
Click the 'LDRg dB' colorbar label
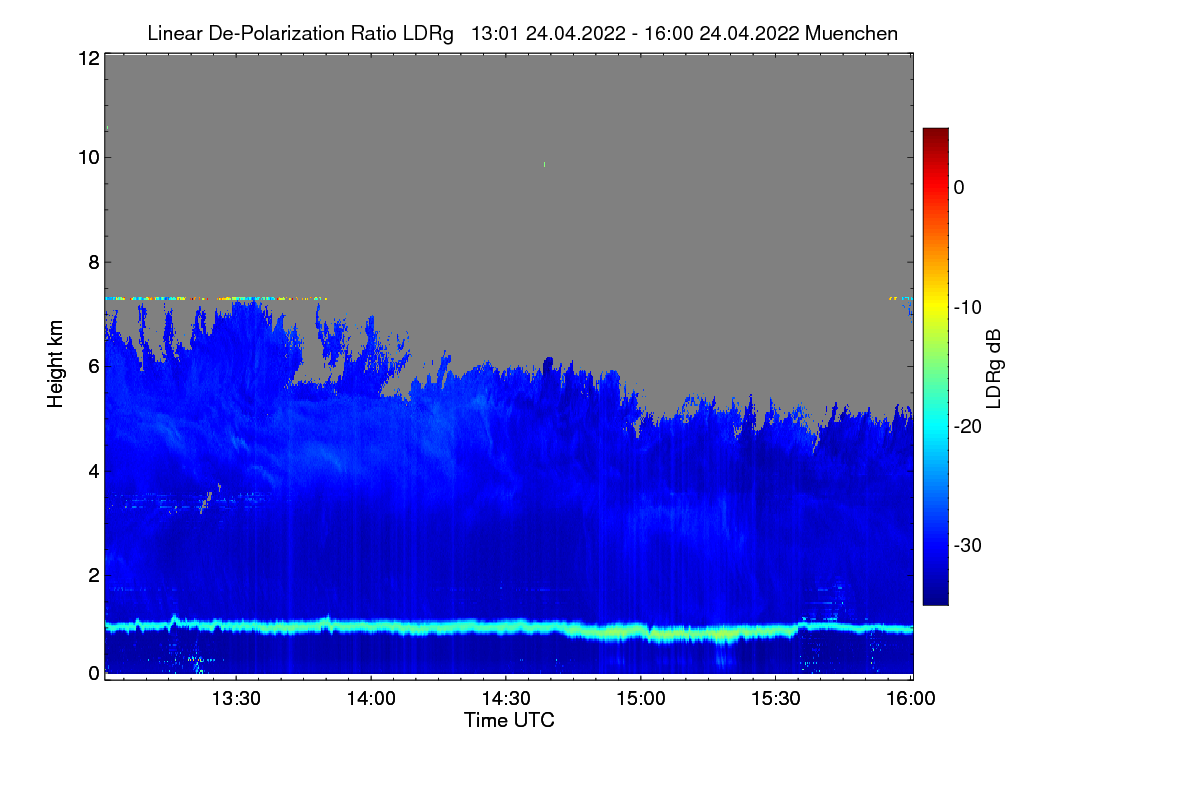click(993, 369)
